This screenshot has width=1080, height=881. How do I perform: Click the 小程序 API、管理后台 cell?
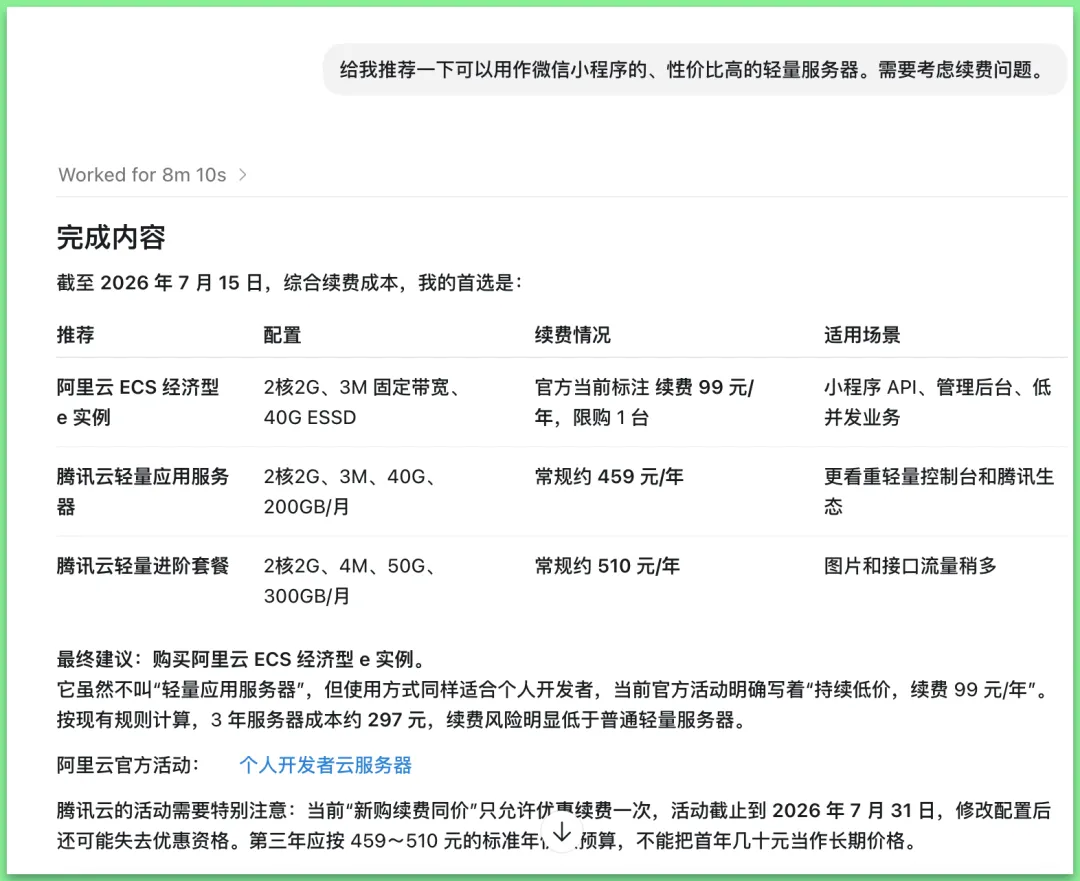937,402
